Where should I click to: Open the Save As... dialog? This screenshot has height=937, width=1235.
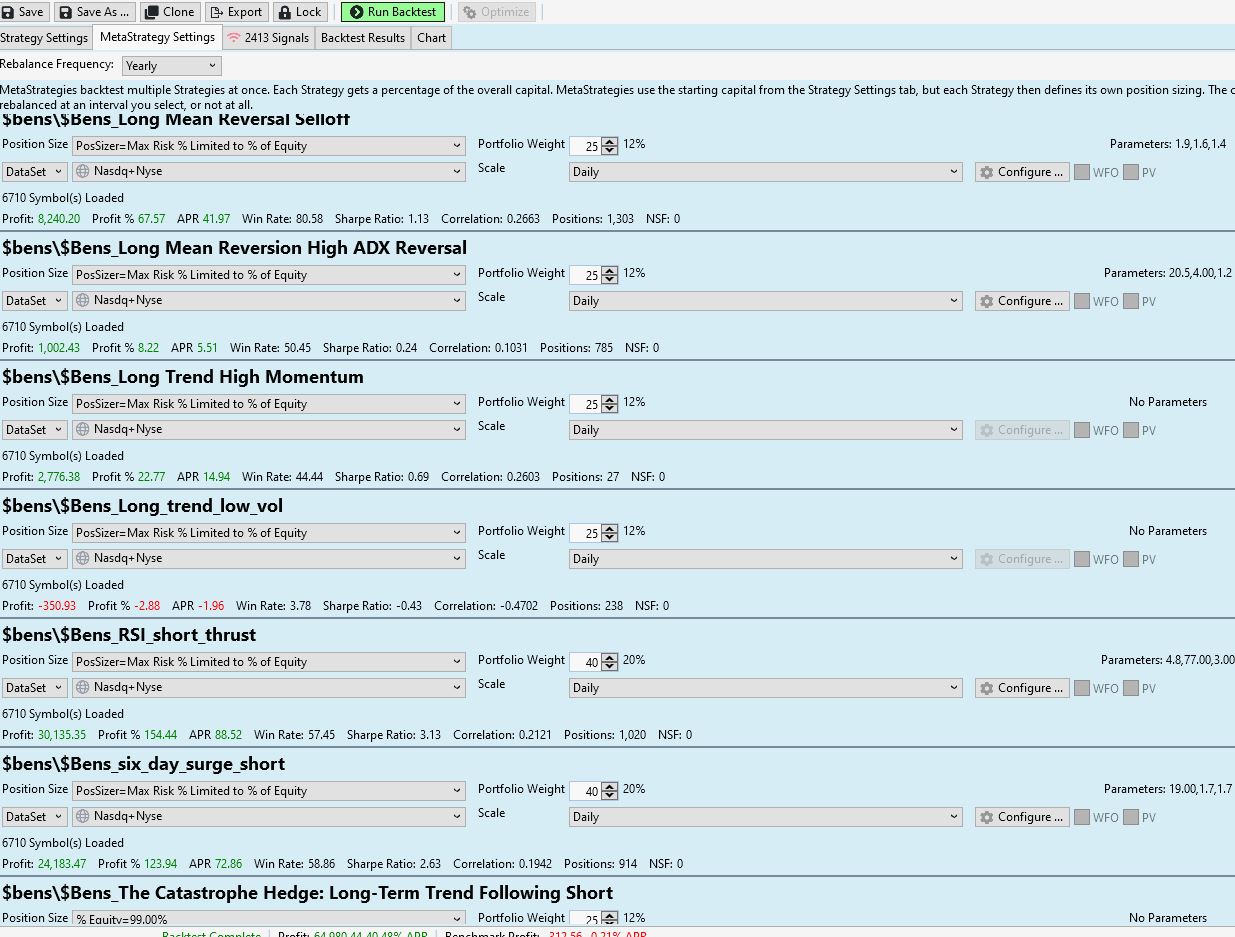pos(96,12)
